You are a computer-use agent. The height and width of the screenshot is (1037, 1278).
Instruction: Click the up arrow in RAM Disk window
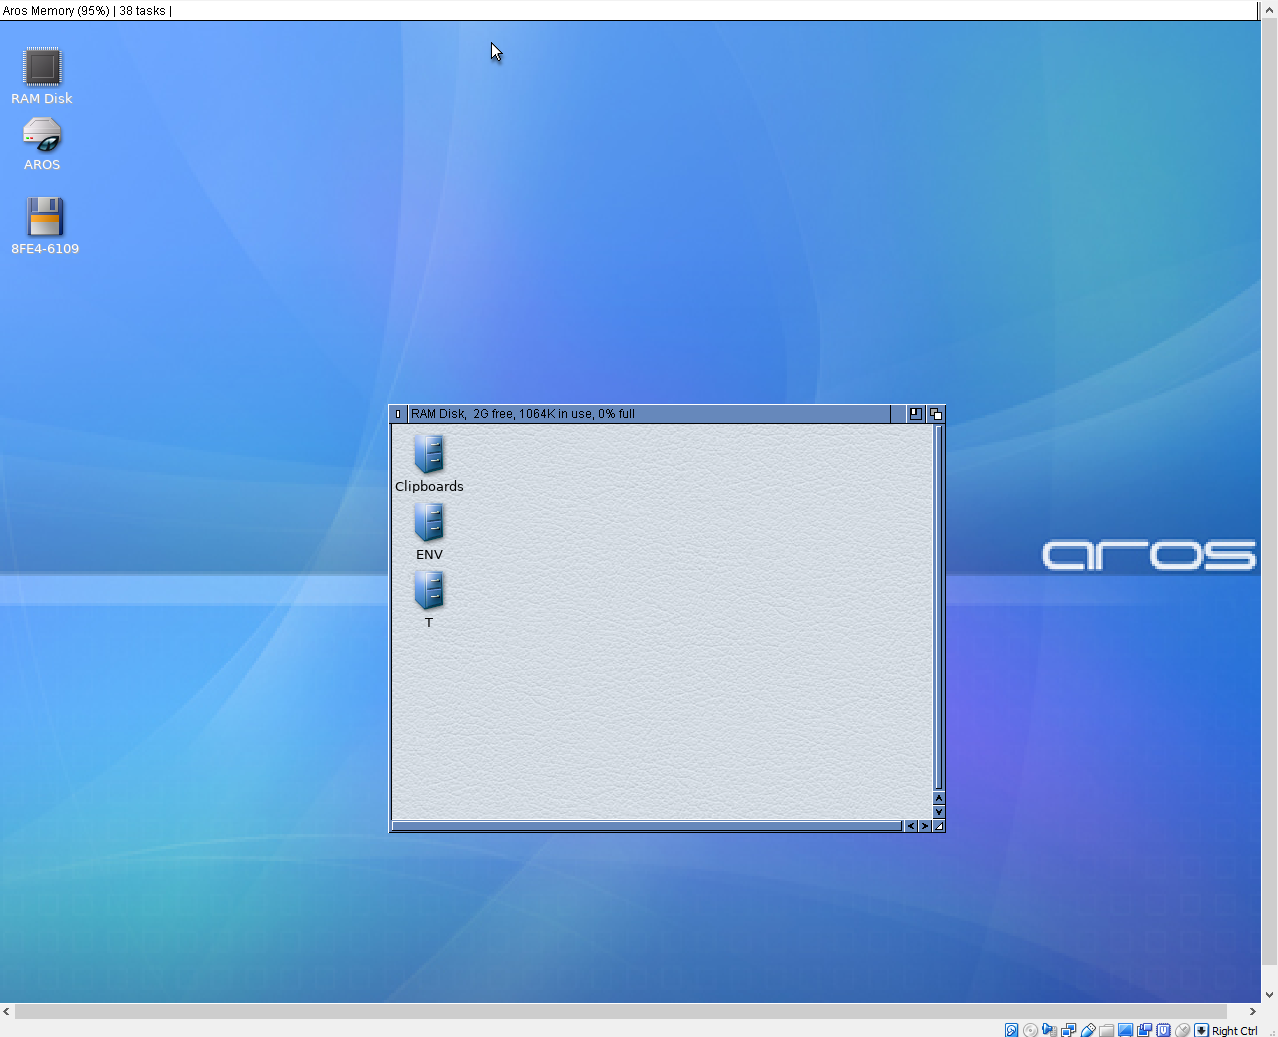(939, 798)
